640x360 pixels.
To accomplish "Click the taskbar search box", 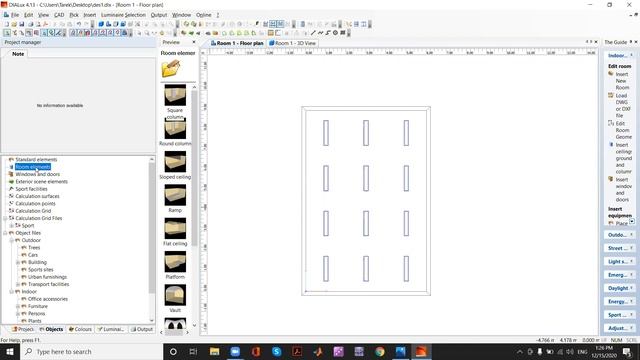I will point(91,351).
